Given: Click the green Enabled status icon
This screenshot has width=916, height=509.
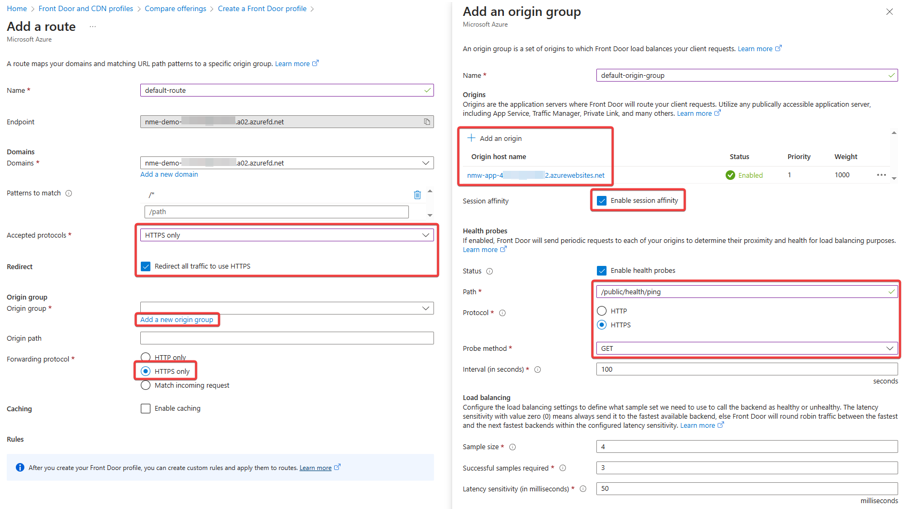Looking at the screenshot, I should tap(730, 175).
